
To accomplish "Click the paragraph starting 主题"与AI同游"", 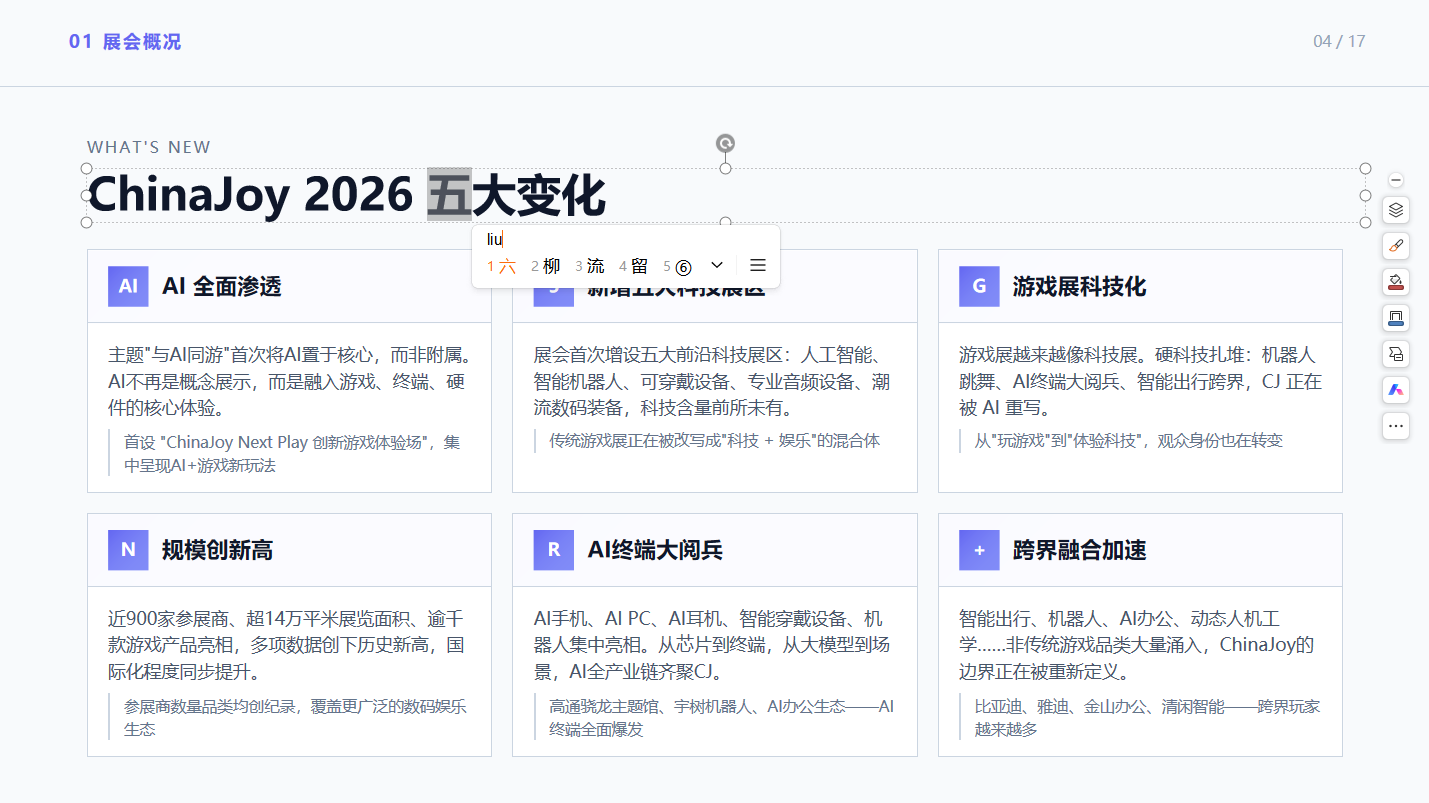I will click(289, 382).
